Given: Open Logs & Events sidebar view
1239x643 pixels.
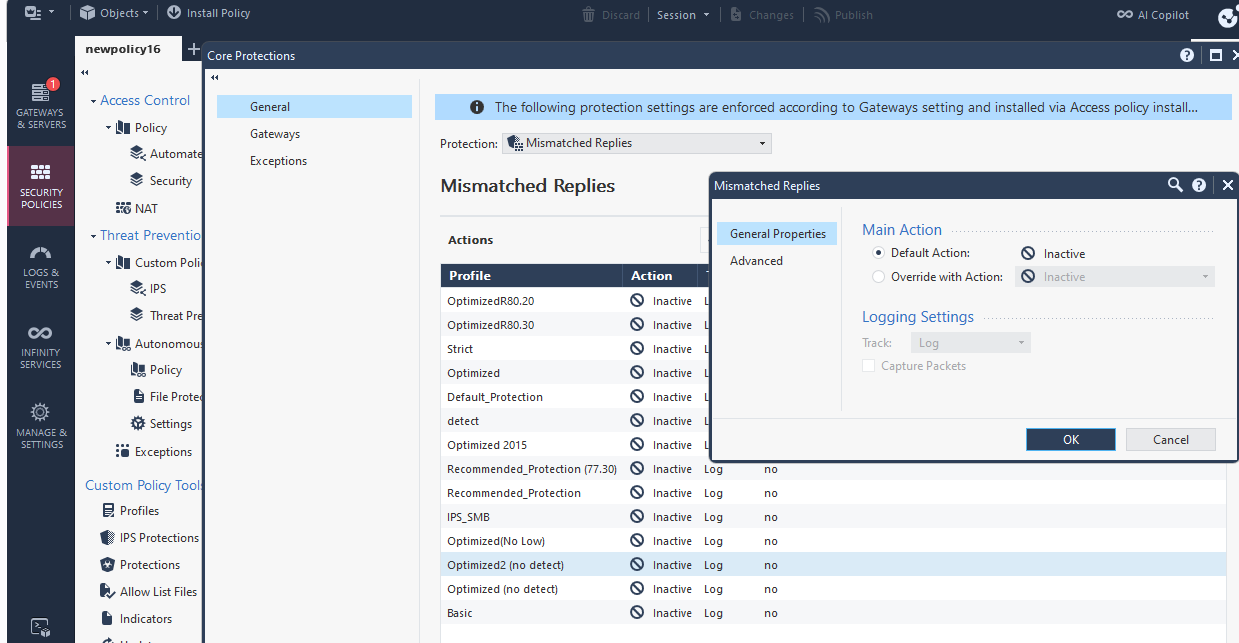Looking at the screenshot, I should coord(41,266).
